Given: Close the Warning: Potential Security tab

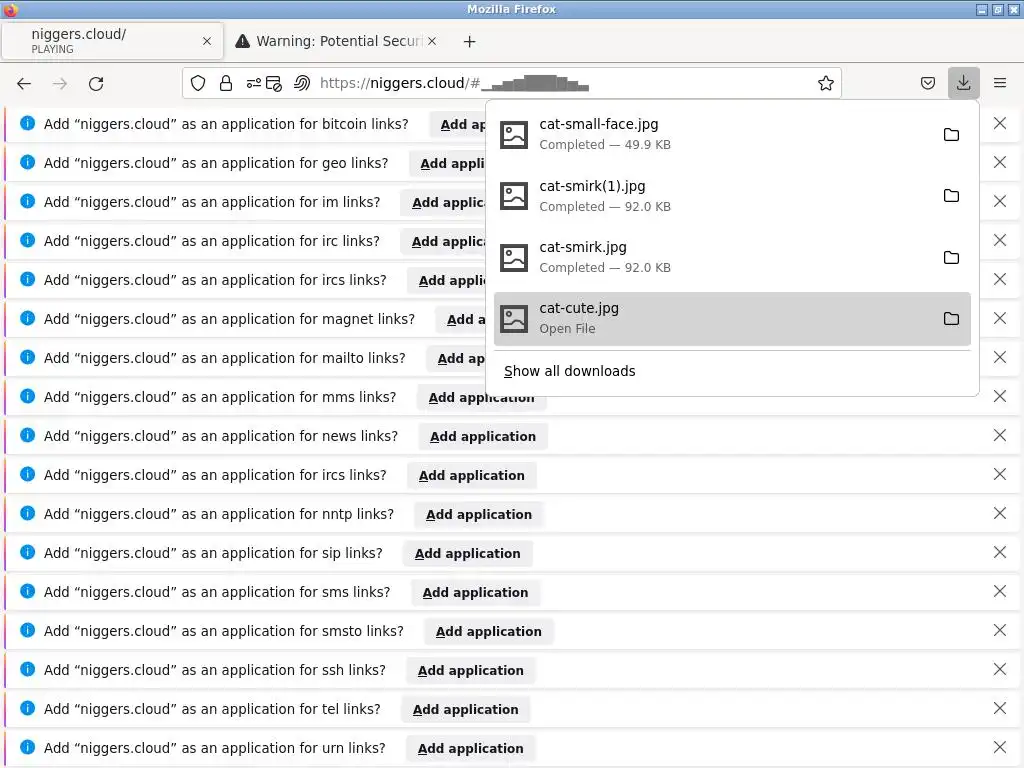Looking at the screenshot, I should point(432,41).
